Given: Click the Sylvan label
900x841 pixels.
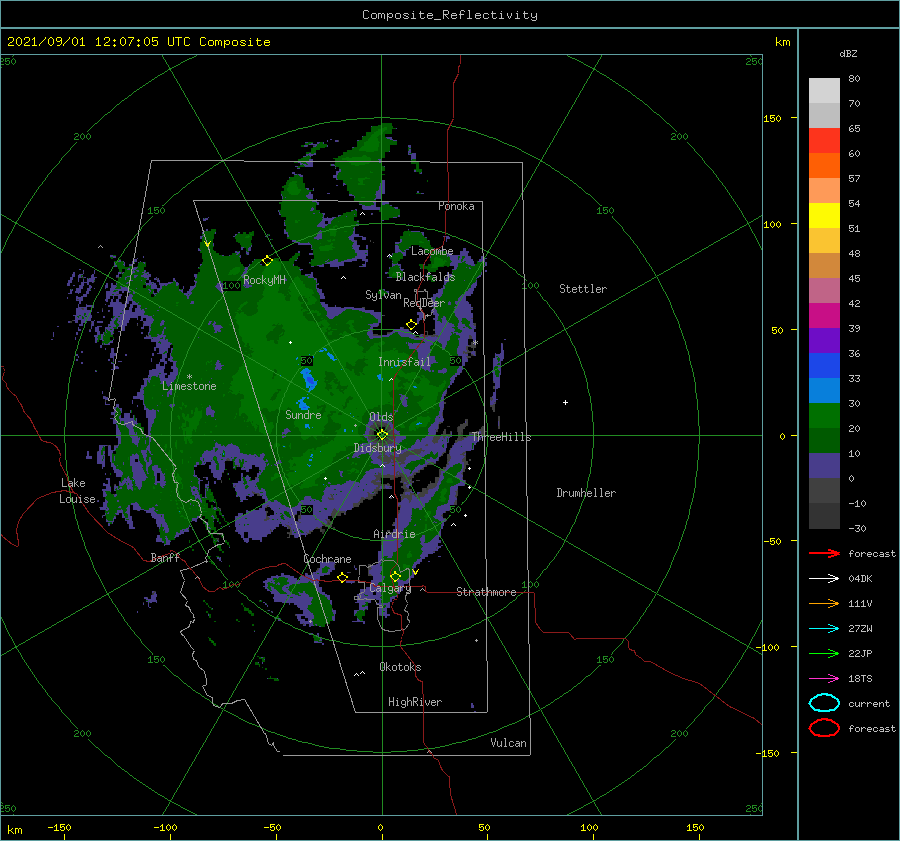Looking at the screenshot, I should coord(383,295).
